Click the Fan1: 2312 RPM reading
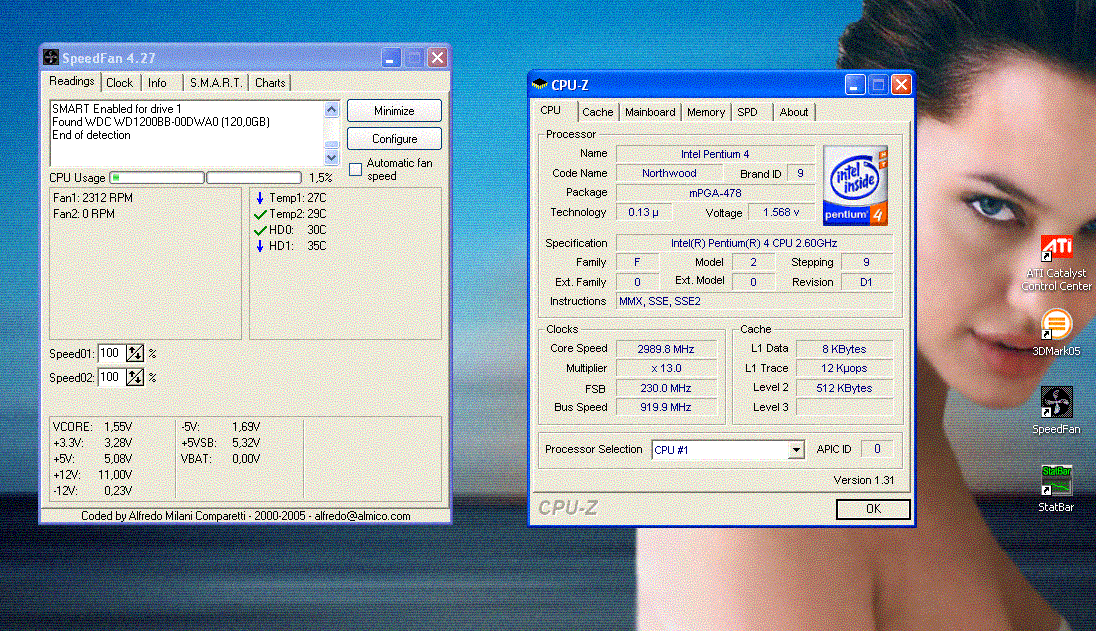Image resolution: width=1096 pixels, height=631 pixels. coord(93,198)
